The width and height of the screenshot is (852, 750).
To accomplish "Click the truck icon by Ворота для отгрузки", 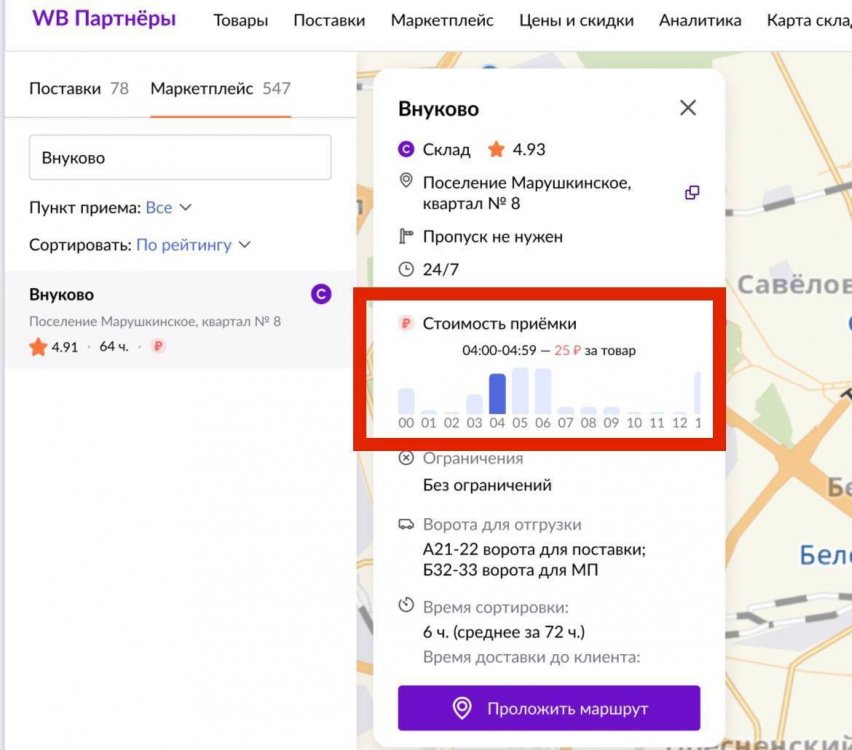I will coord(406,524).
